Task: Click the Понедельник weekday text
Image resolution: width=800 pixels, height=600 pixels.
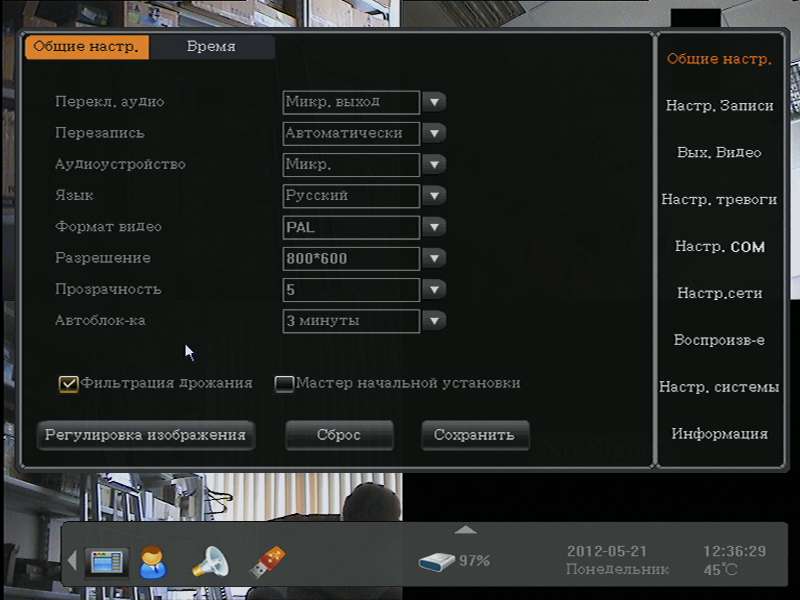Action: click(x=617, y=569)
